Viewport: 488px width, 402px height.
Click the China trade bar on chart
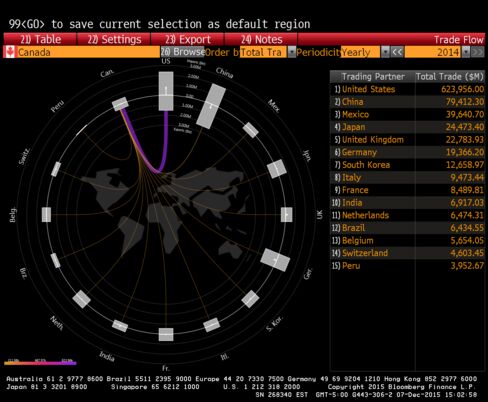pos(211,106)
